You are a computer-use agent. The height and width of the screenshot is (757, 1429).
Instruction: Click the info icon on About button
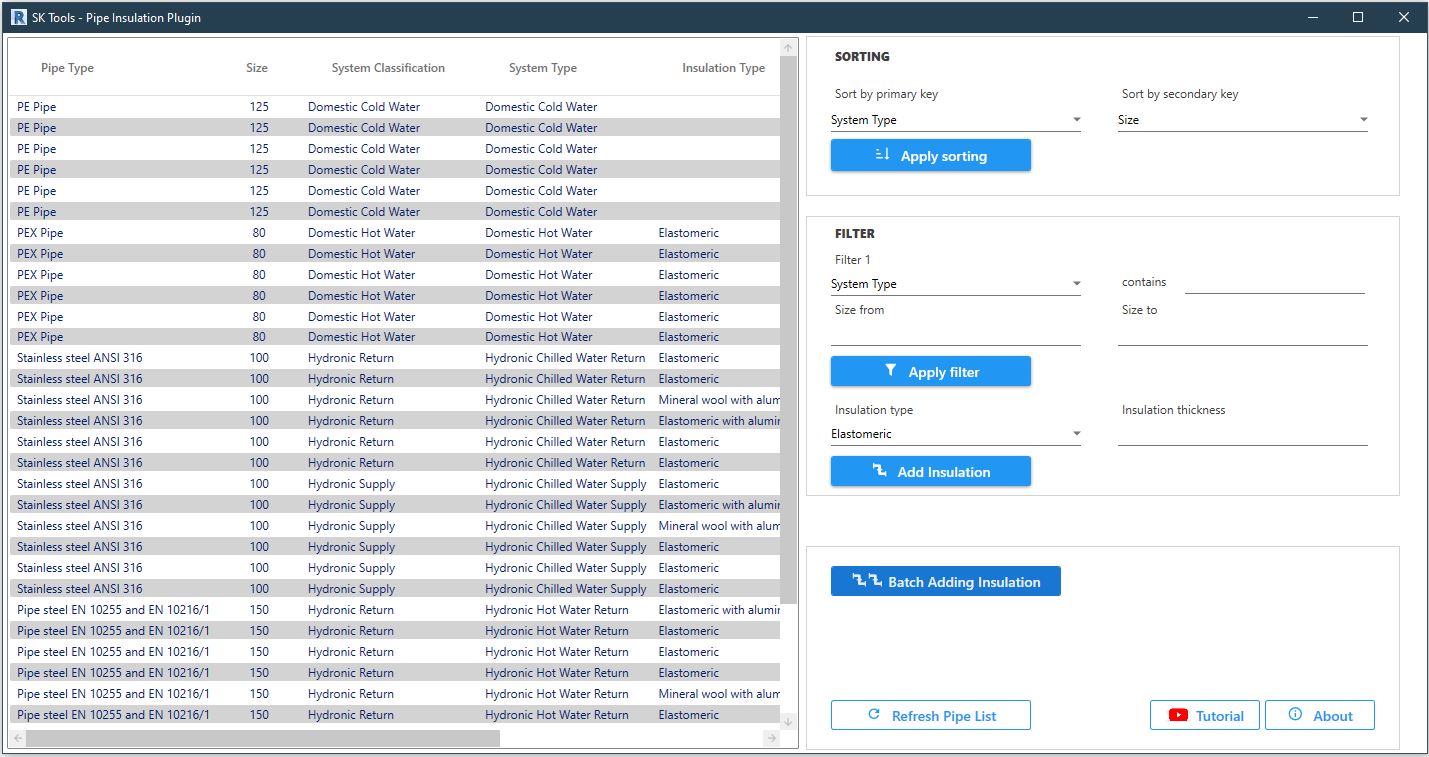tap(1294, 714)
